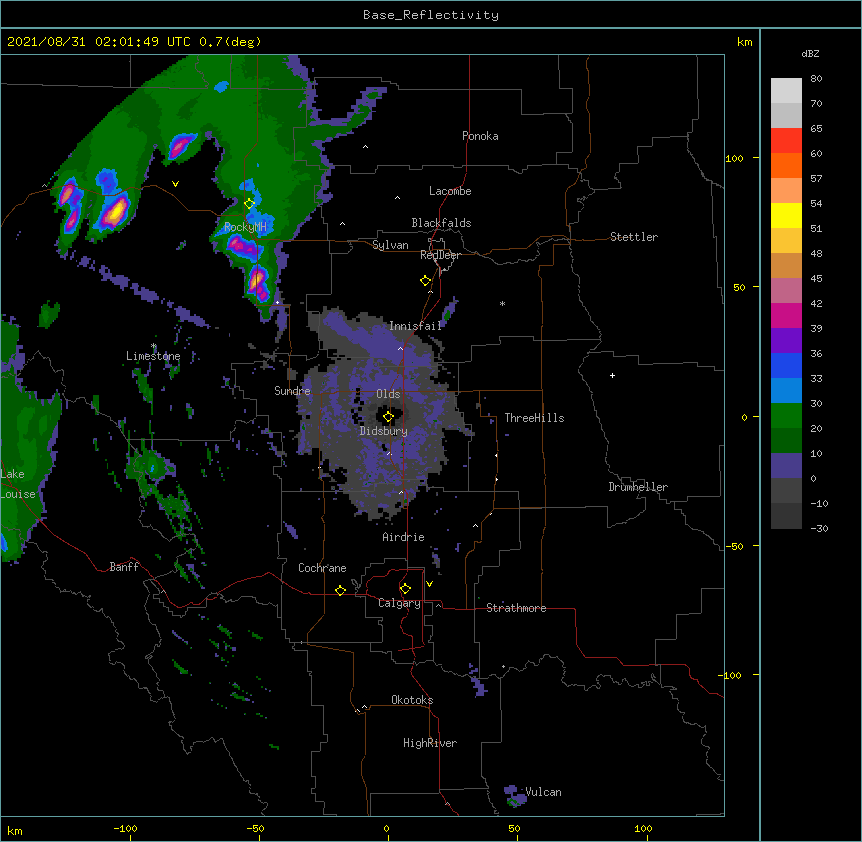Select the bright yellow 54-51 dBZ legend swatch
Screen dimensions: 862x842
click(x=786, y=215)
